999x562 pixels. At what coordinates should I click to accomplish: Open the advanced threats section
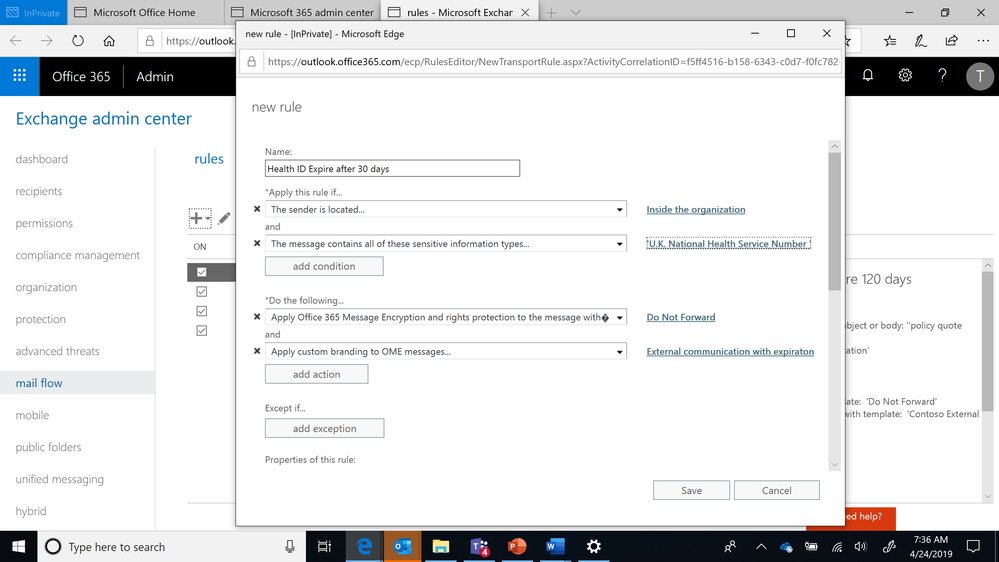[57, 351]
